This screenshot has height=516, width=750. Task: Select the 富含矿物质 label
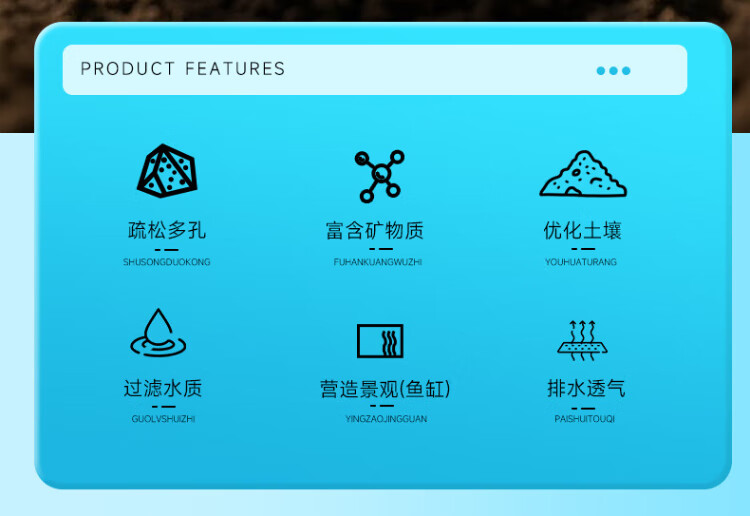coord(375,231)
